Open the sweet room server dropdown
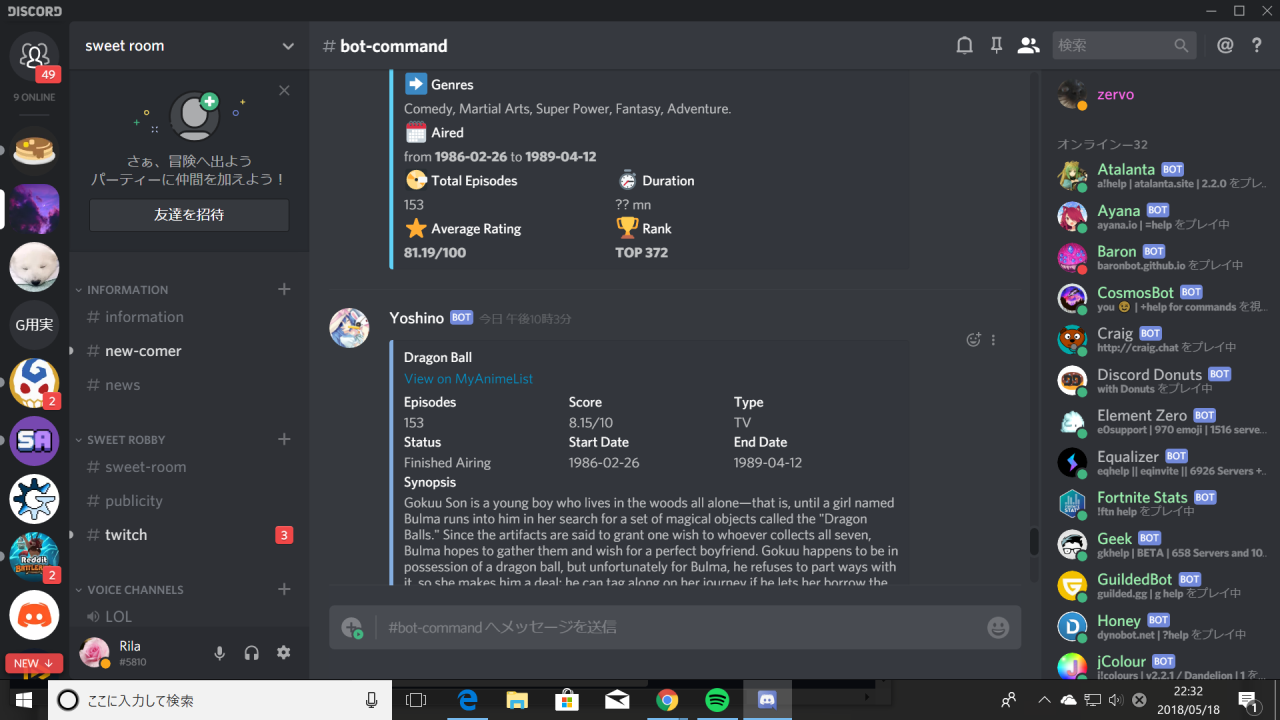 click(x=189, y=46)
